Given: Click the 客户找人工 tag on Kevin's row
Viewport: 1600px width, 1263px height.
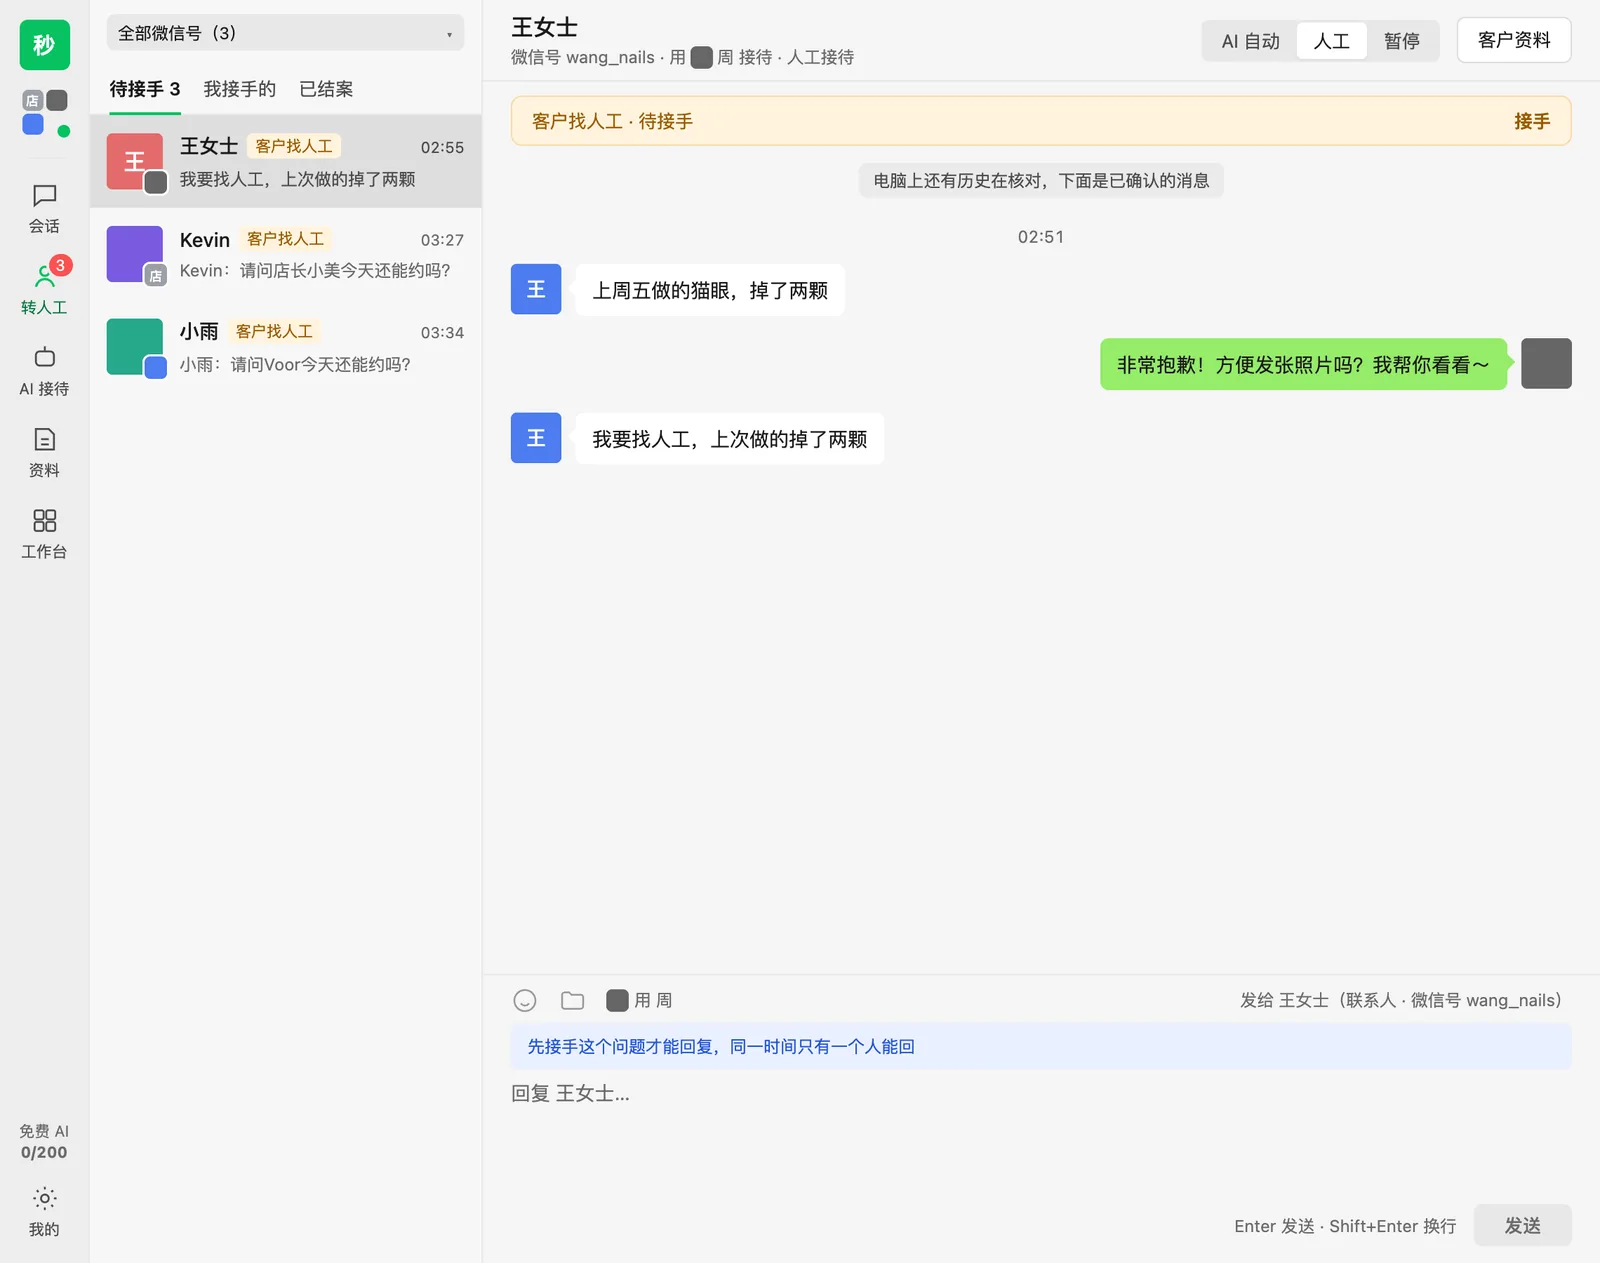Looking at the screenshot, I should click(x=285, y=239).
